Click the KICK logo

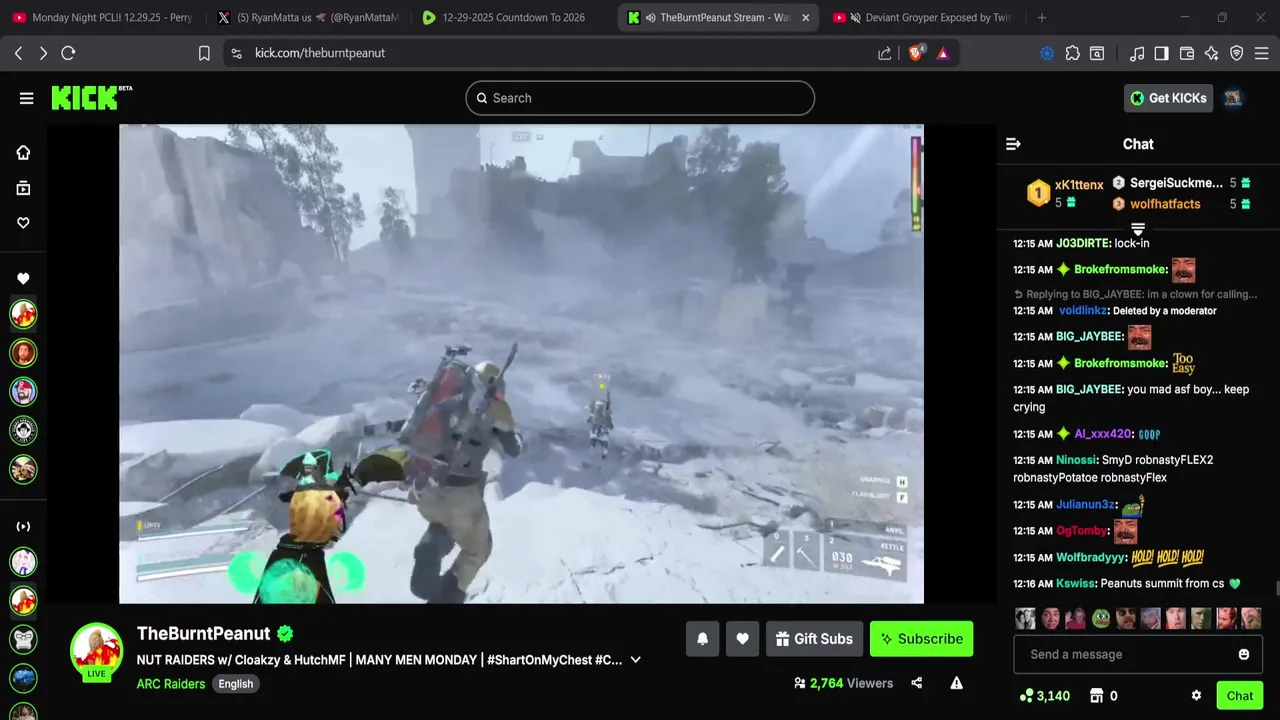tap(91, 97)
